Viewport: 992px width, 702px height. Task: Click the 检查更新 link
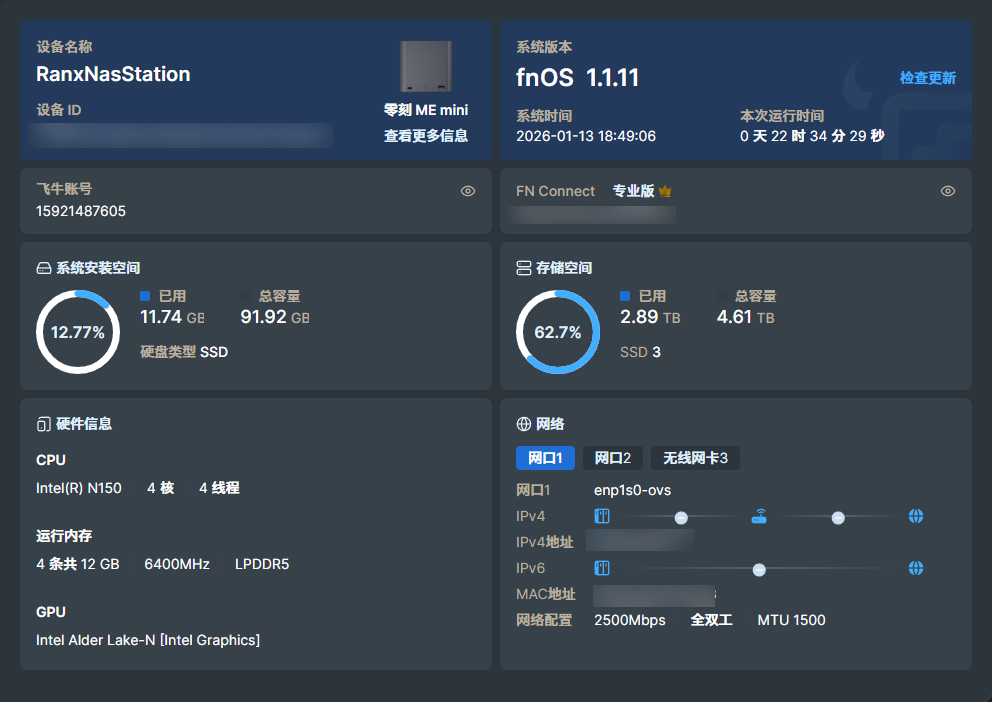coord(927,78)
